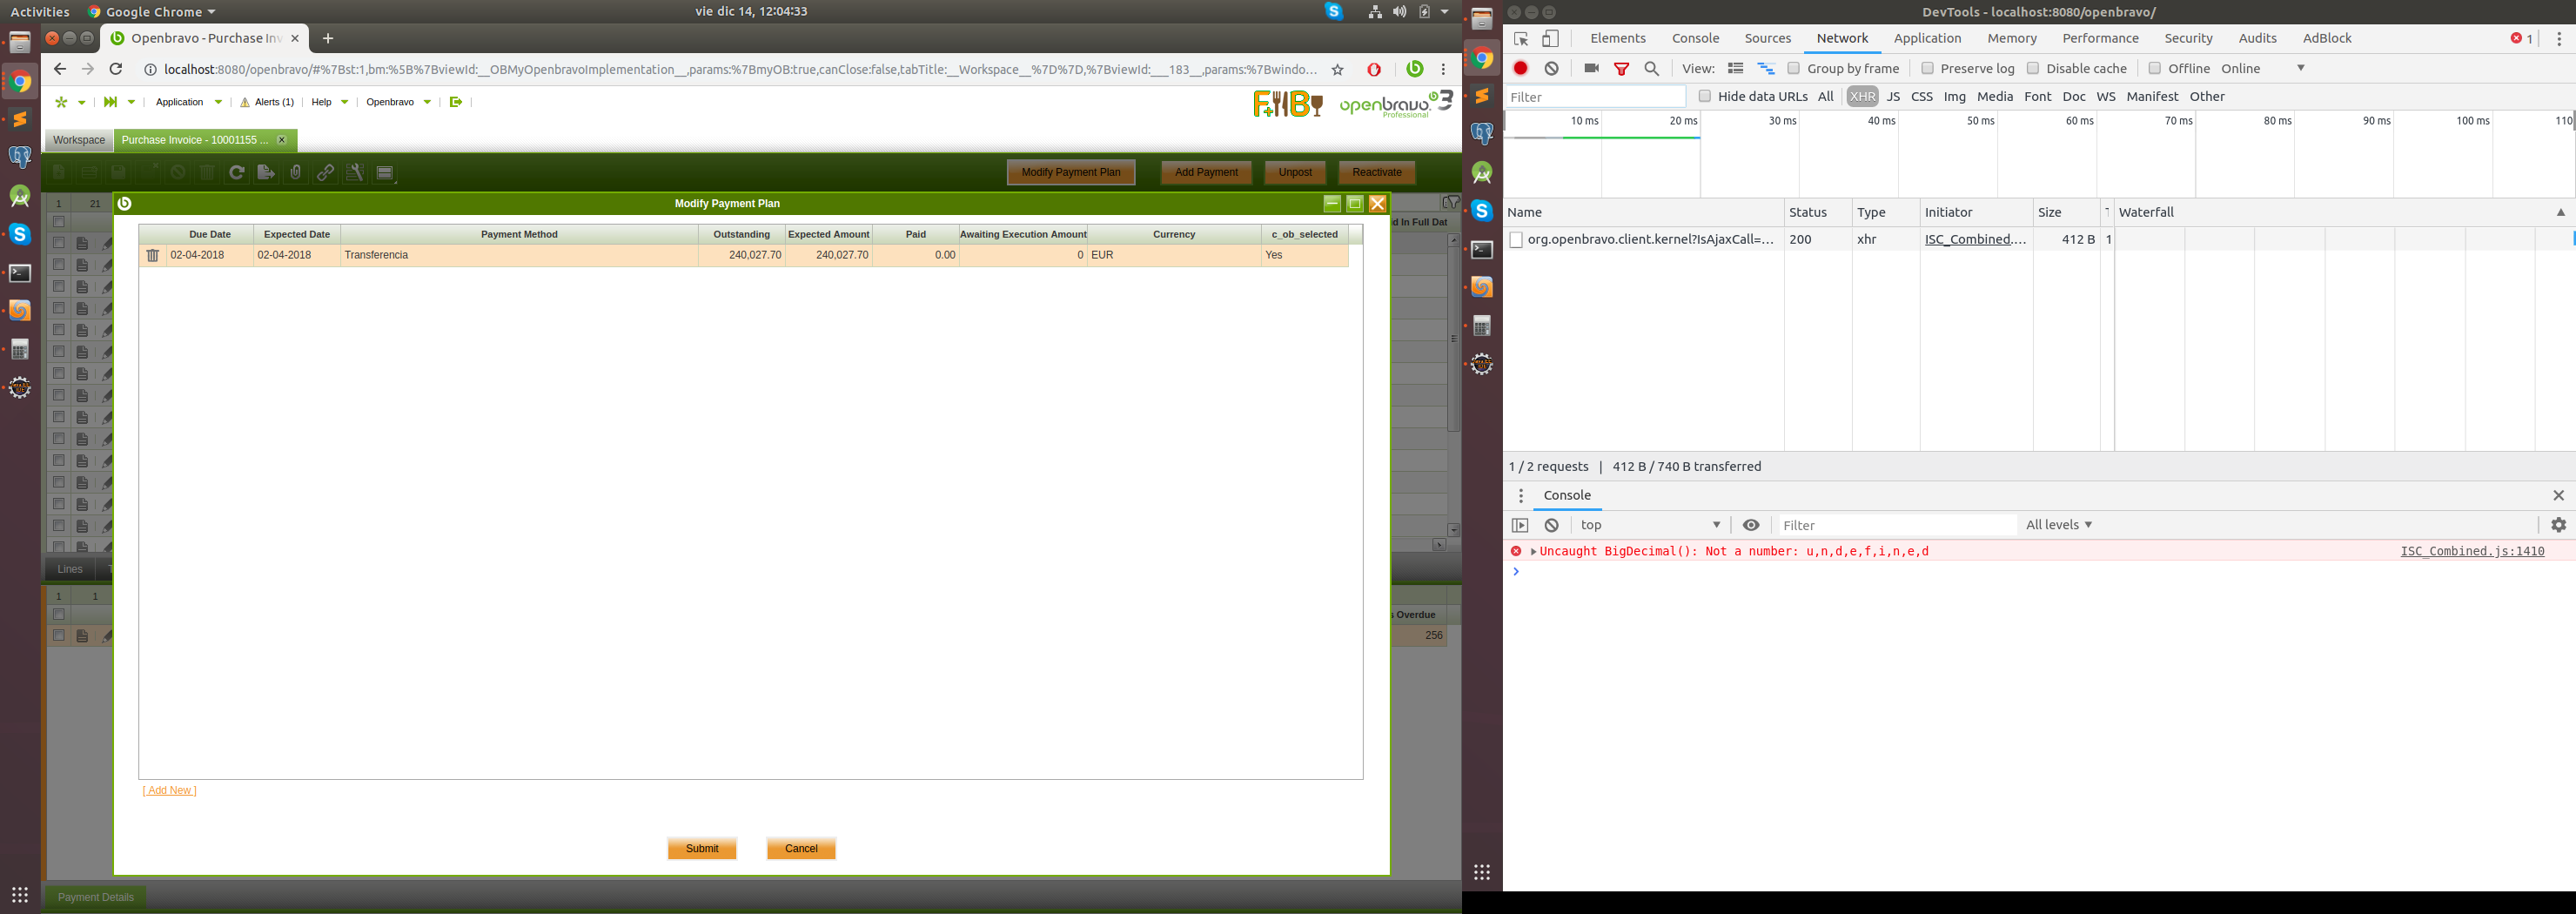Click the DevTools inspect element picker icon
The width and height of the screenshot is (2576, 914).
[1521, 39]
